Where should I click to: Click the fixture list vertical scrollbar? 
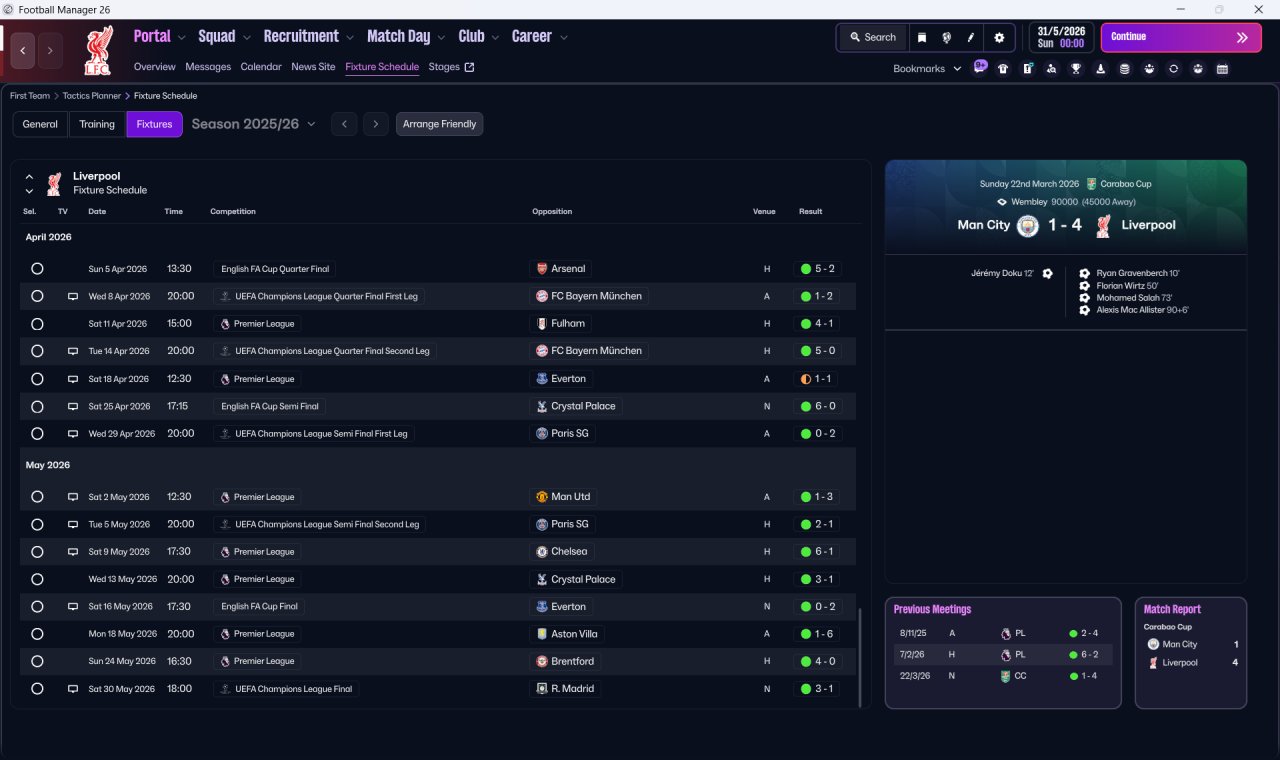[x=859, y=656]
